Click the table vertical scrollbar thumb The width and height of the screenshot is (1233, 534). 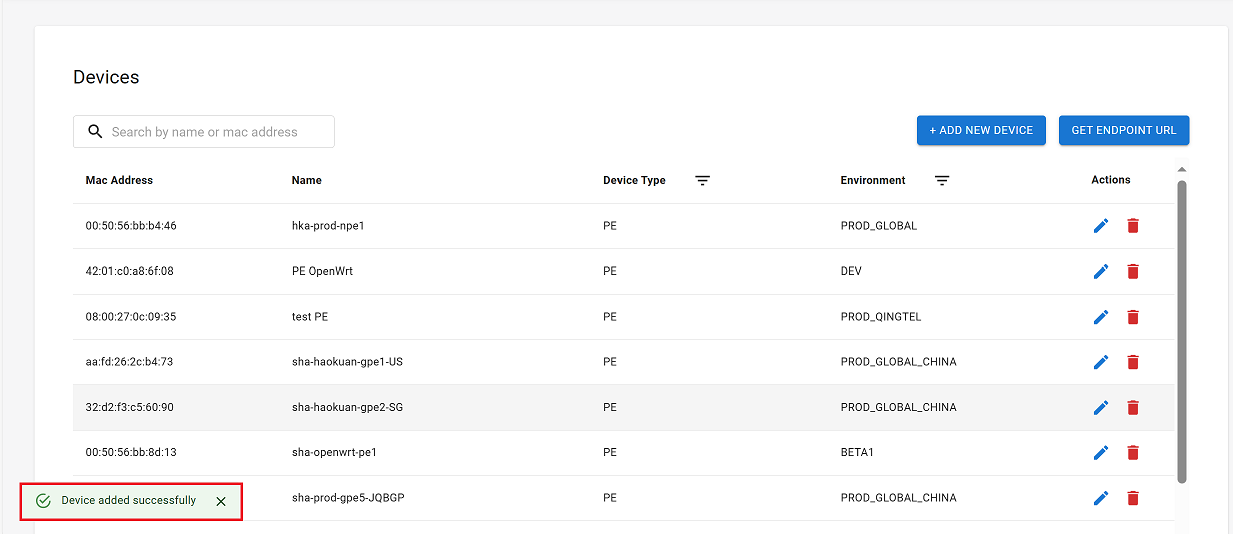1182,331
